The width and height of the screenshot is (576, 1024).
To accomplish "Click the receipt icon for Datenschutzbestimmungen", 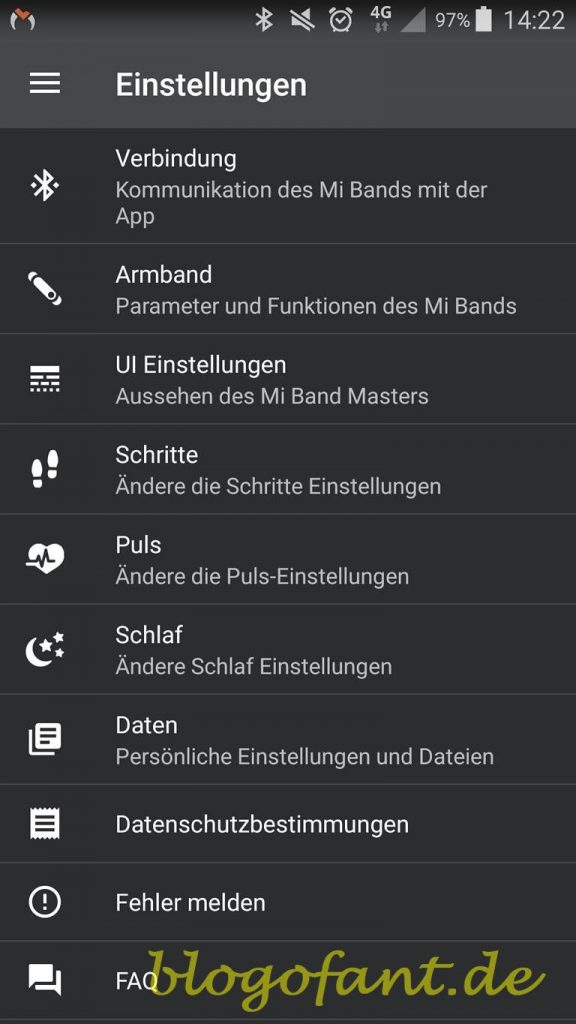I will pos(44,824).
